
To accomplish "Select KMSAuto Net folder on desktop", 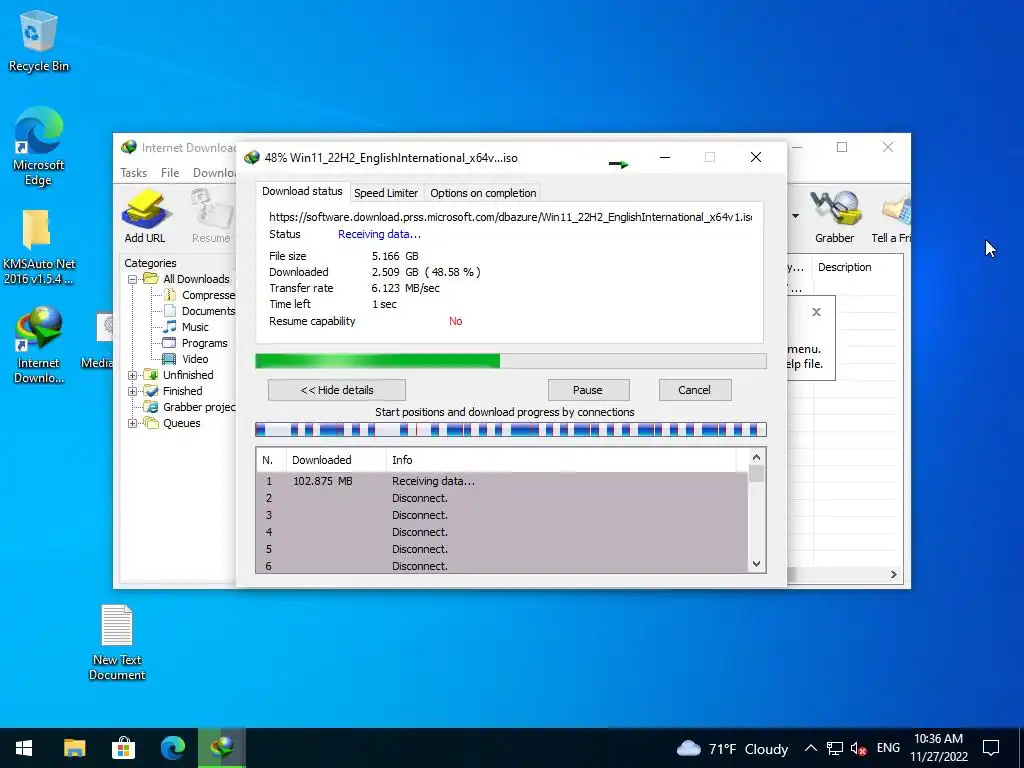I will click(39, 248).
